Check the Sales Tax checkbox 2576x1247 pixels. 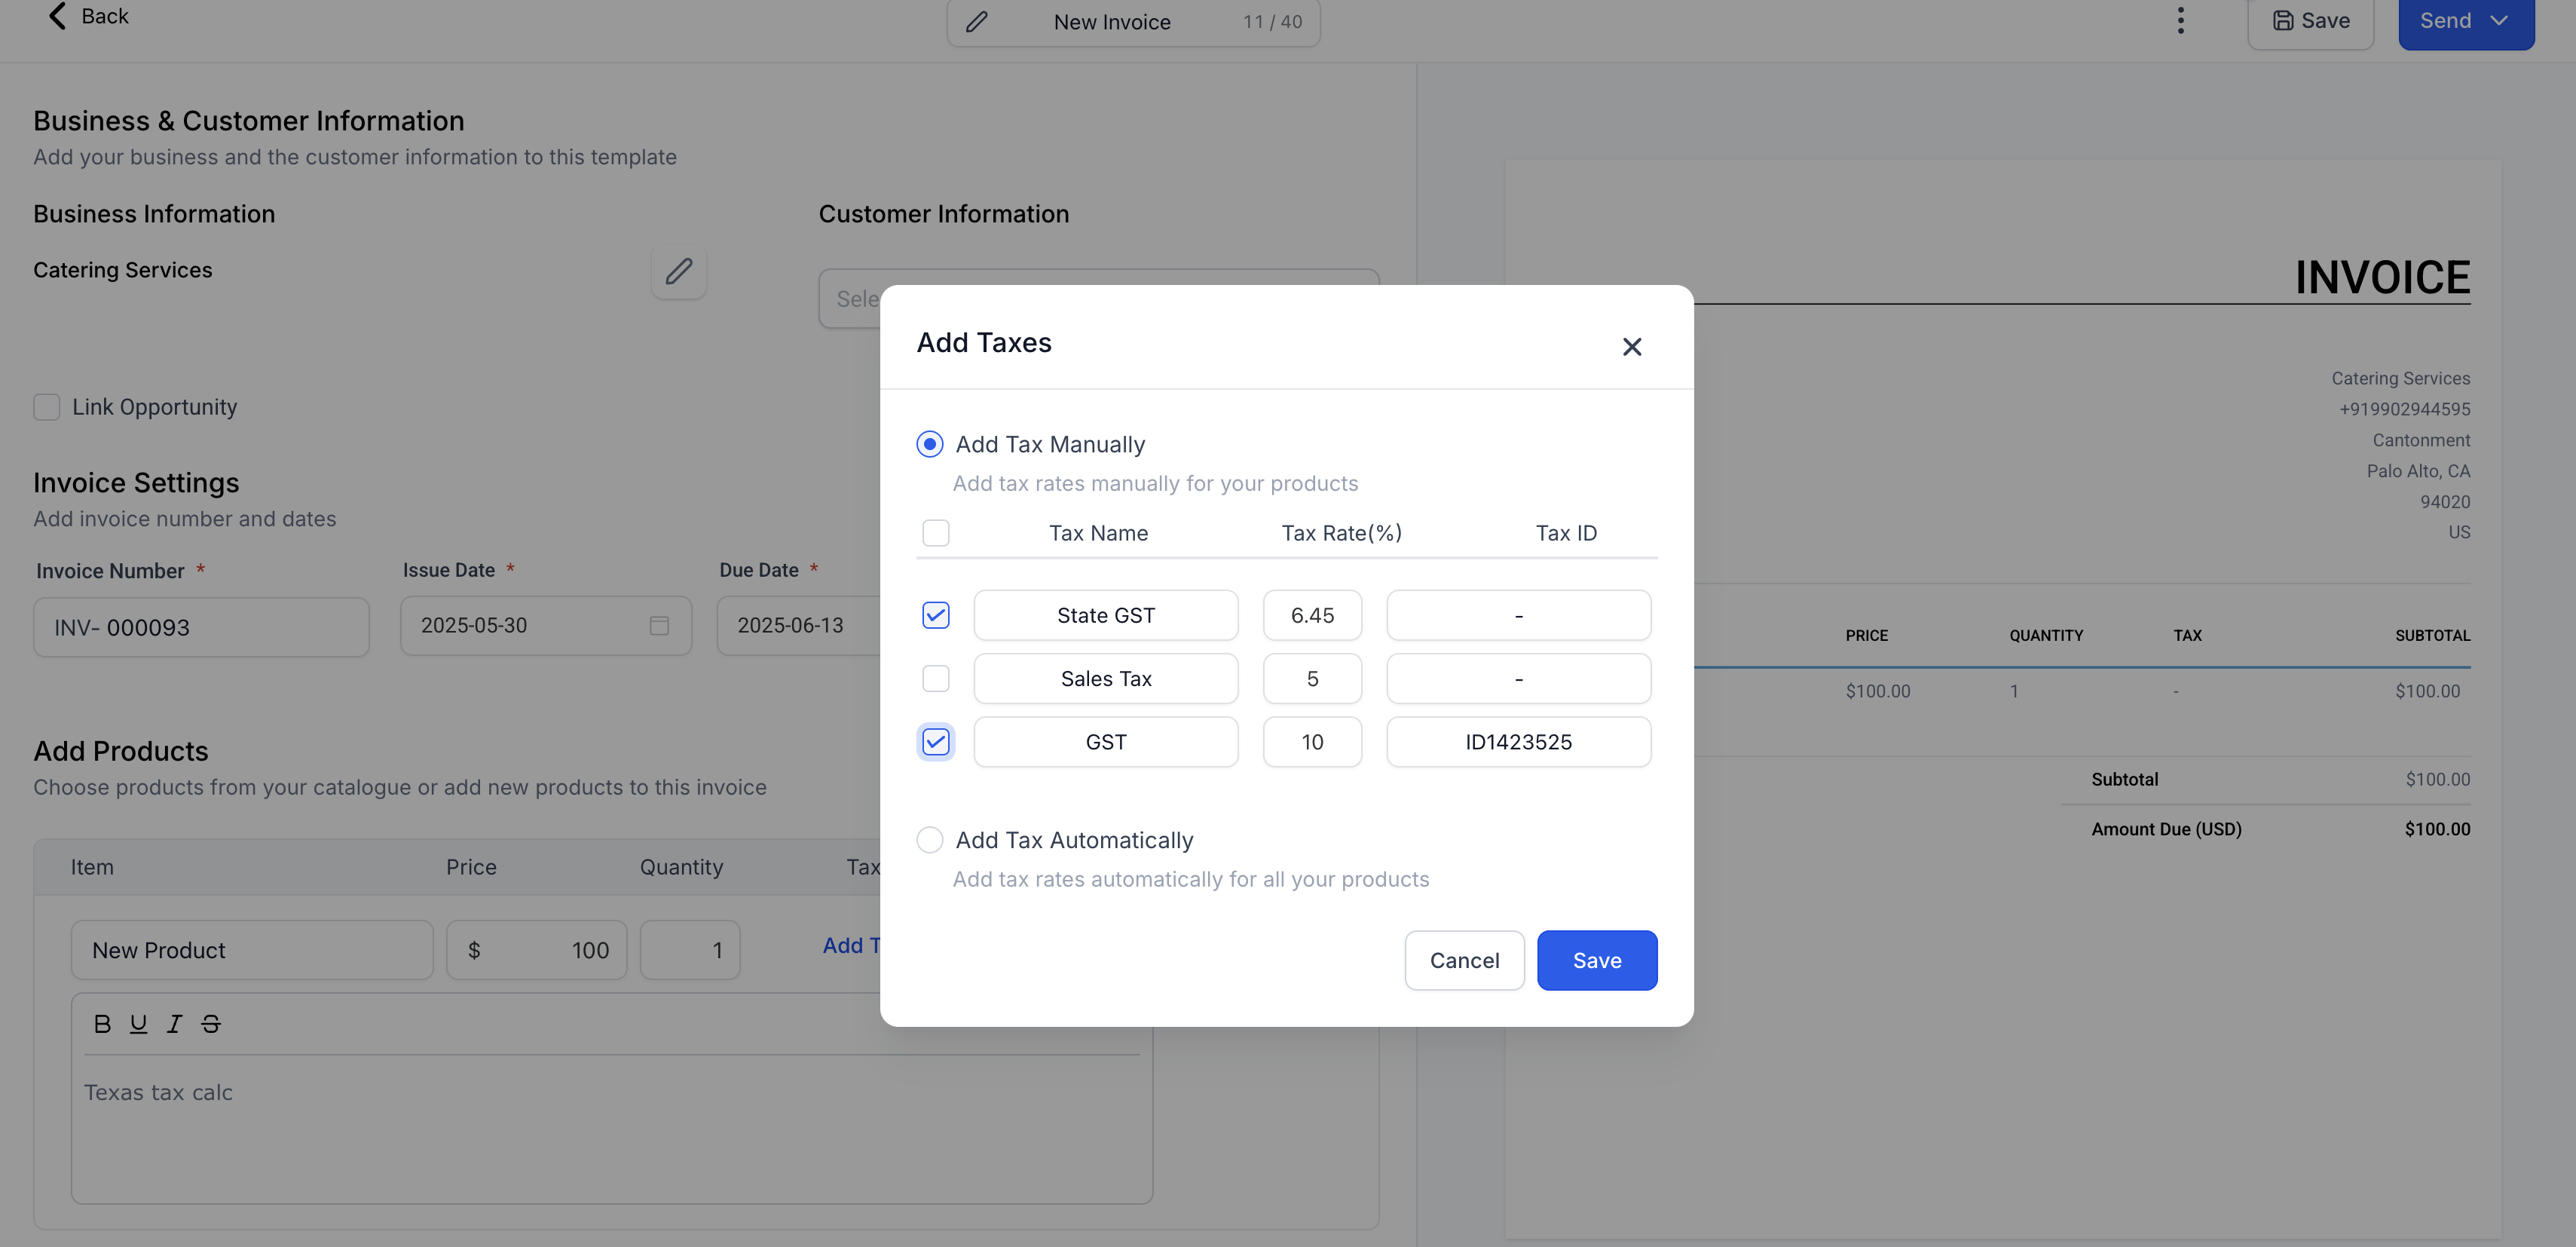coord(935,678)
